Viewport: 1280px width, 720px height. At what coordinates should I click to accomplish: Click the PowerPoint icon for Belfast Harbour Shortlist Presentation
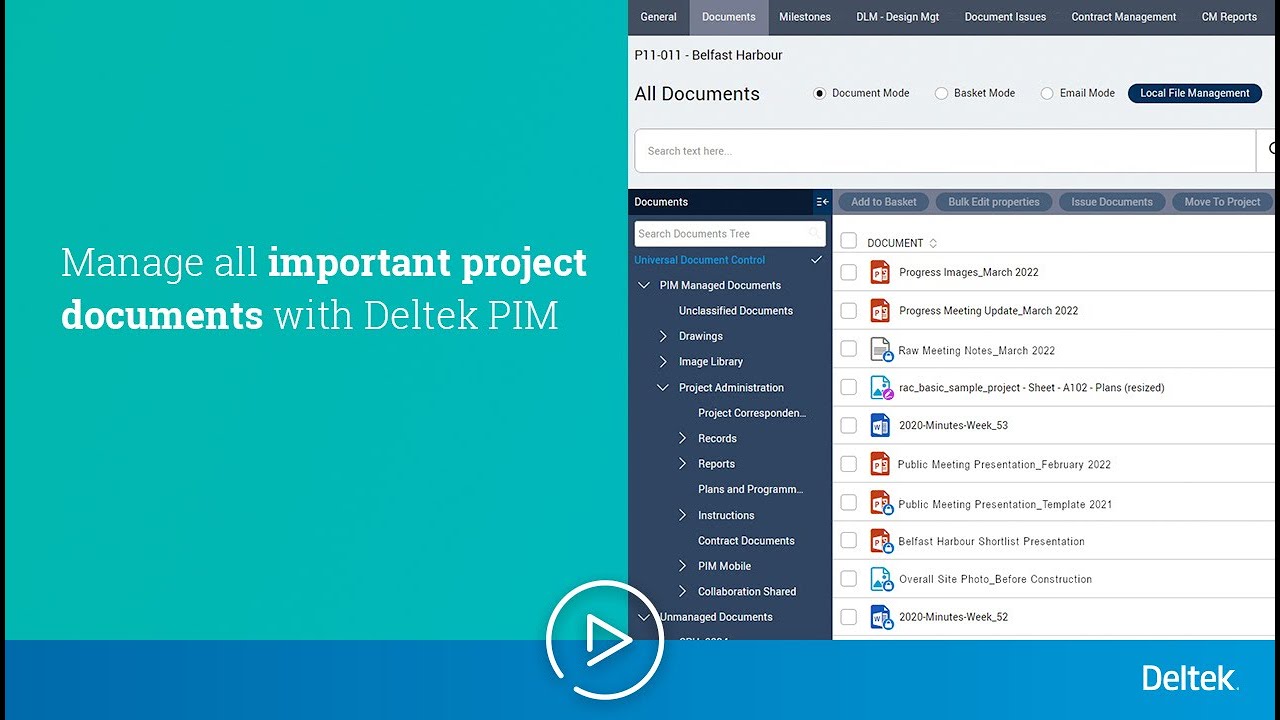click(x=880, y=541)
